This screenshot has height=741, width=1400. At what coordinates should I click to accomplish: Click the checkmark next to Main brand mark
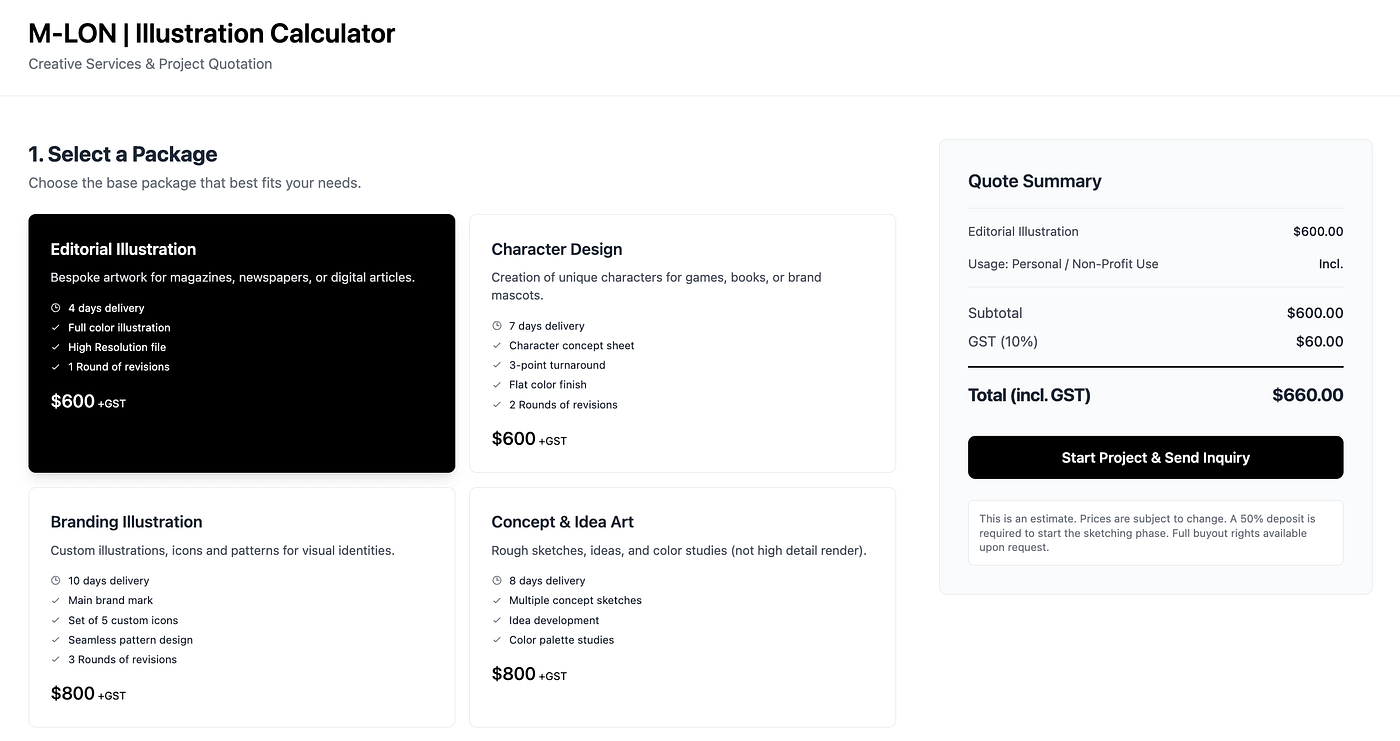coord(56,601)
